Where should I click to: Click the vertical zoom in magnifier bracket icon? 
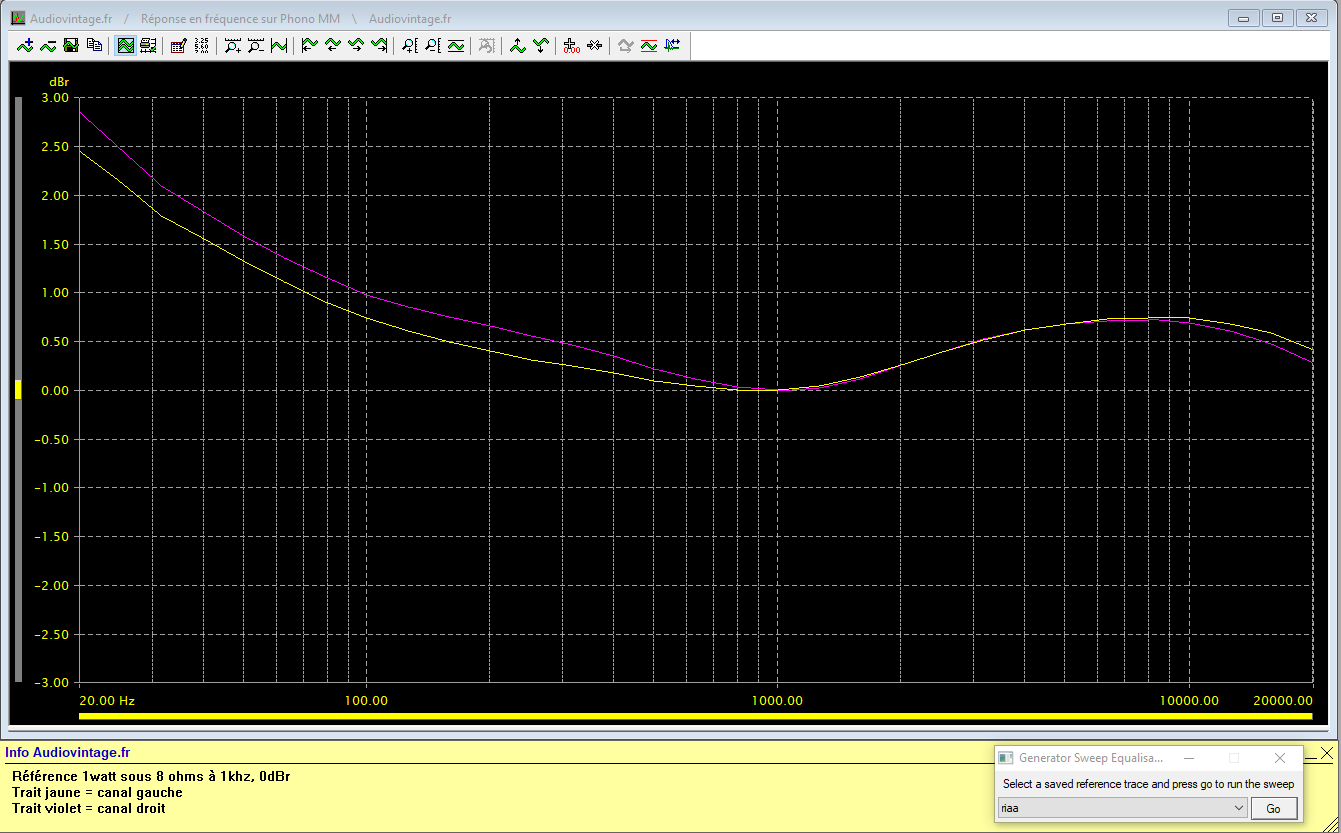pyautogui.click(x=410, y=45)
